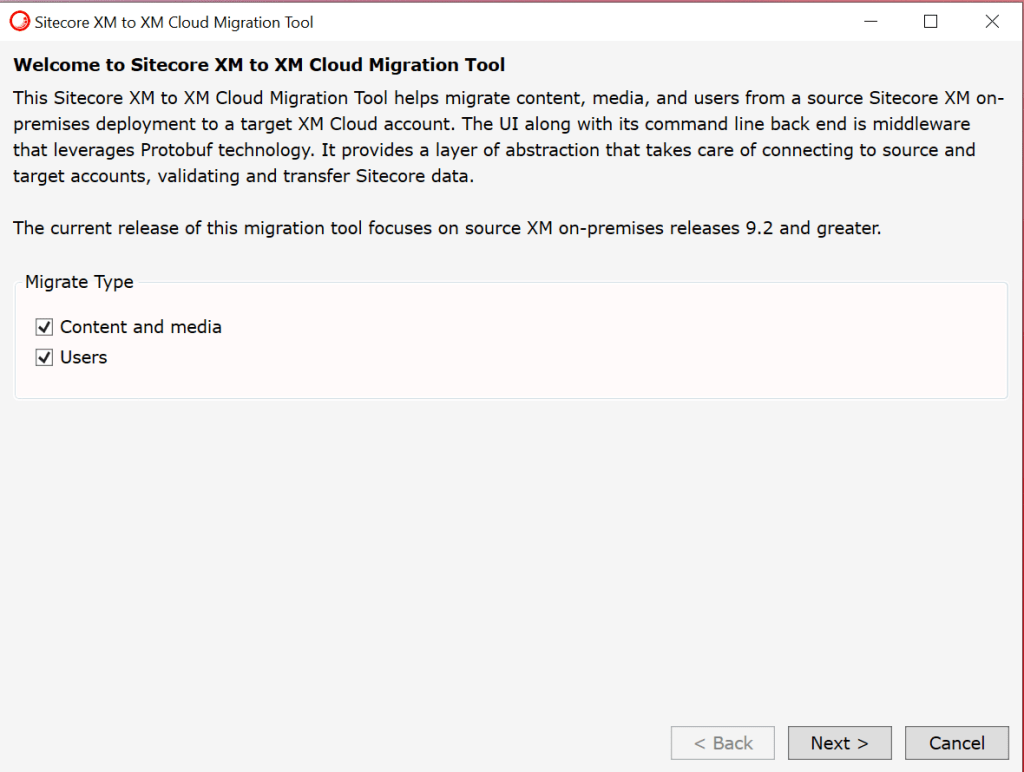Click the Sitecore logo in title bar

[20, 21]
